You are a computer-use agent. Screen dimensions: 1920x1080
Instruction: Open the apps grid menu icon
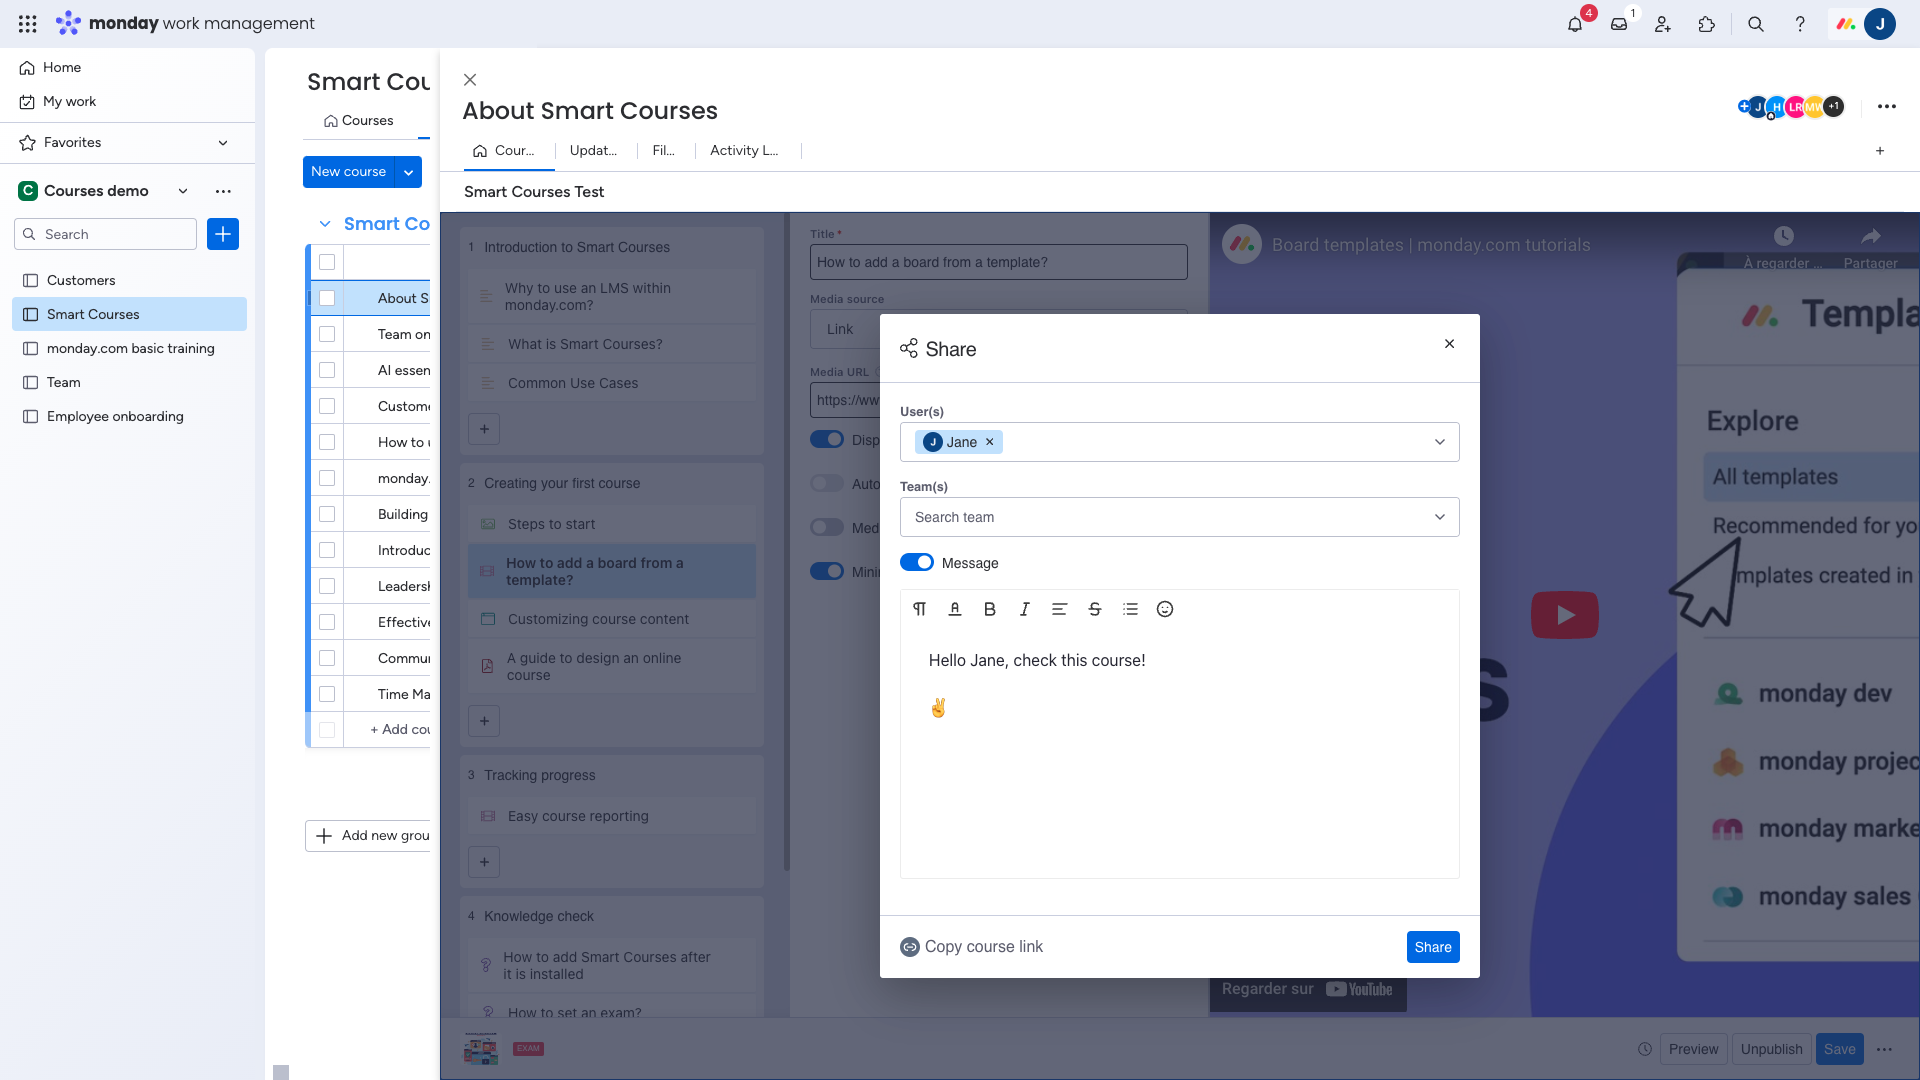(28, 23)
